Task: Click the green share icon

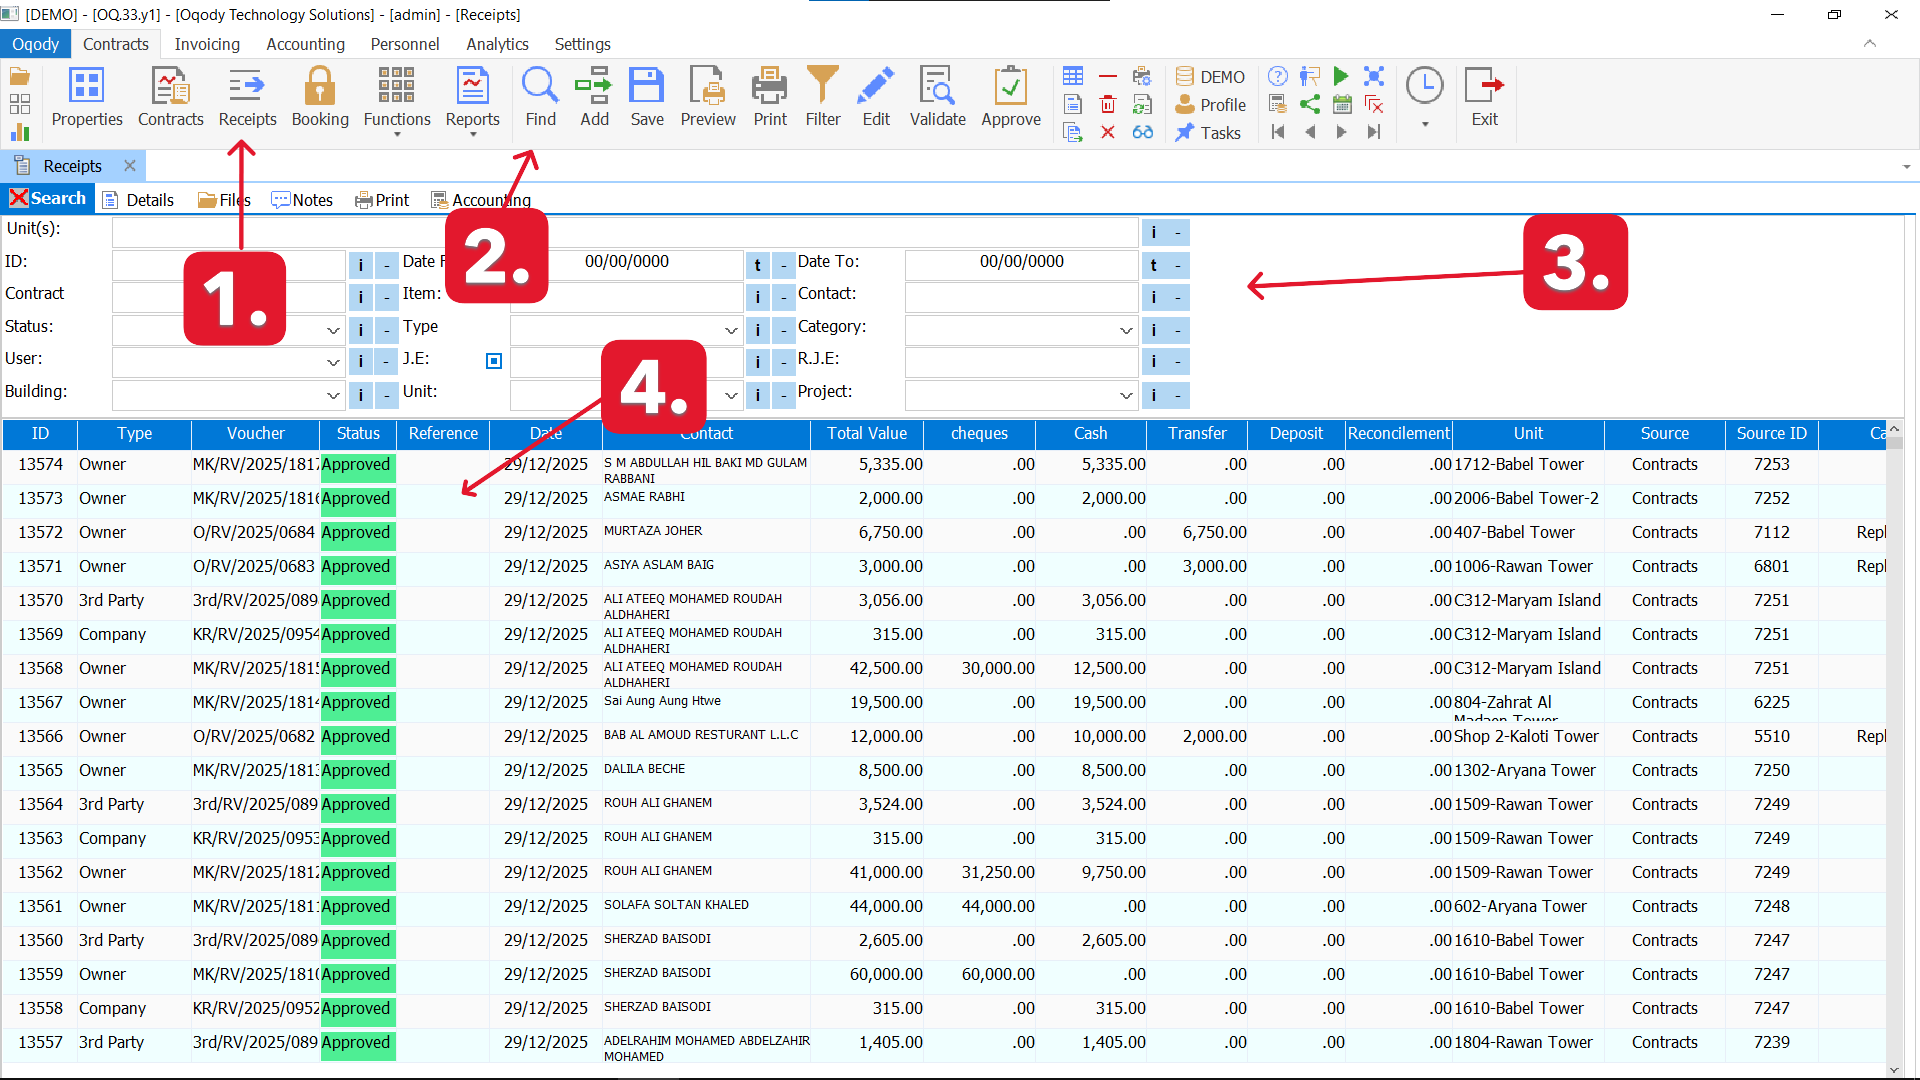Action: (1310, 104)
